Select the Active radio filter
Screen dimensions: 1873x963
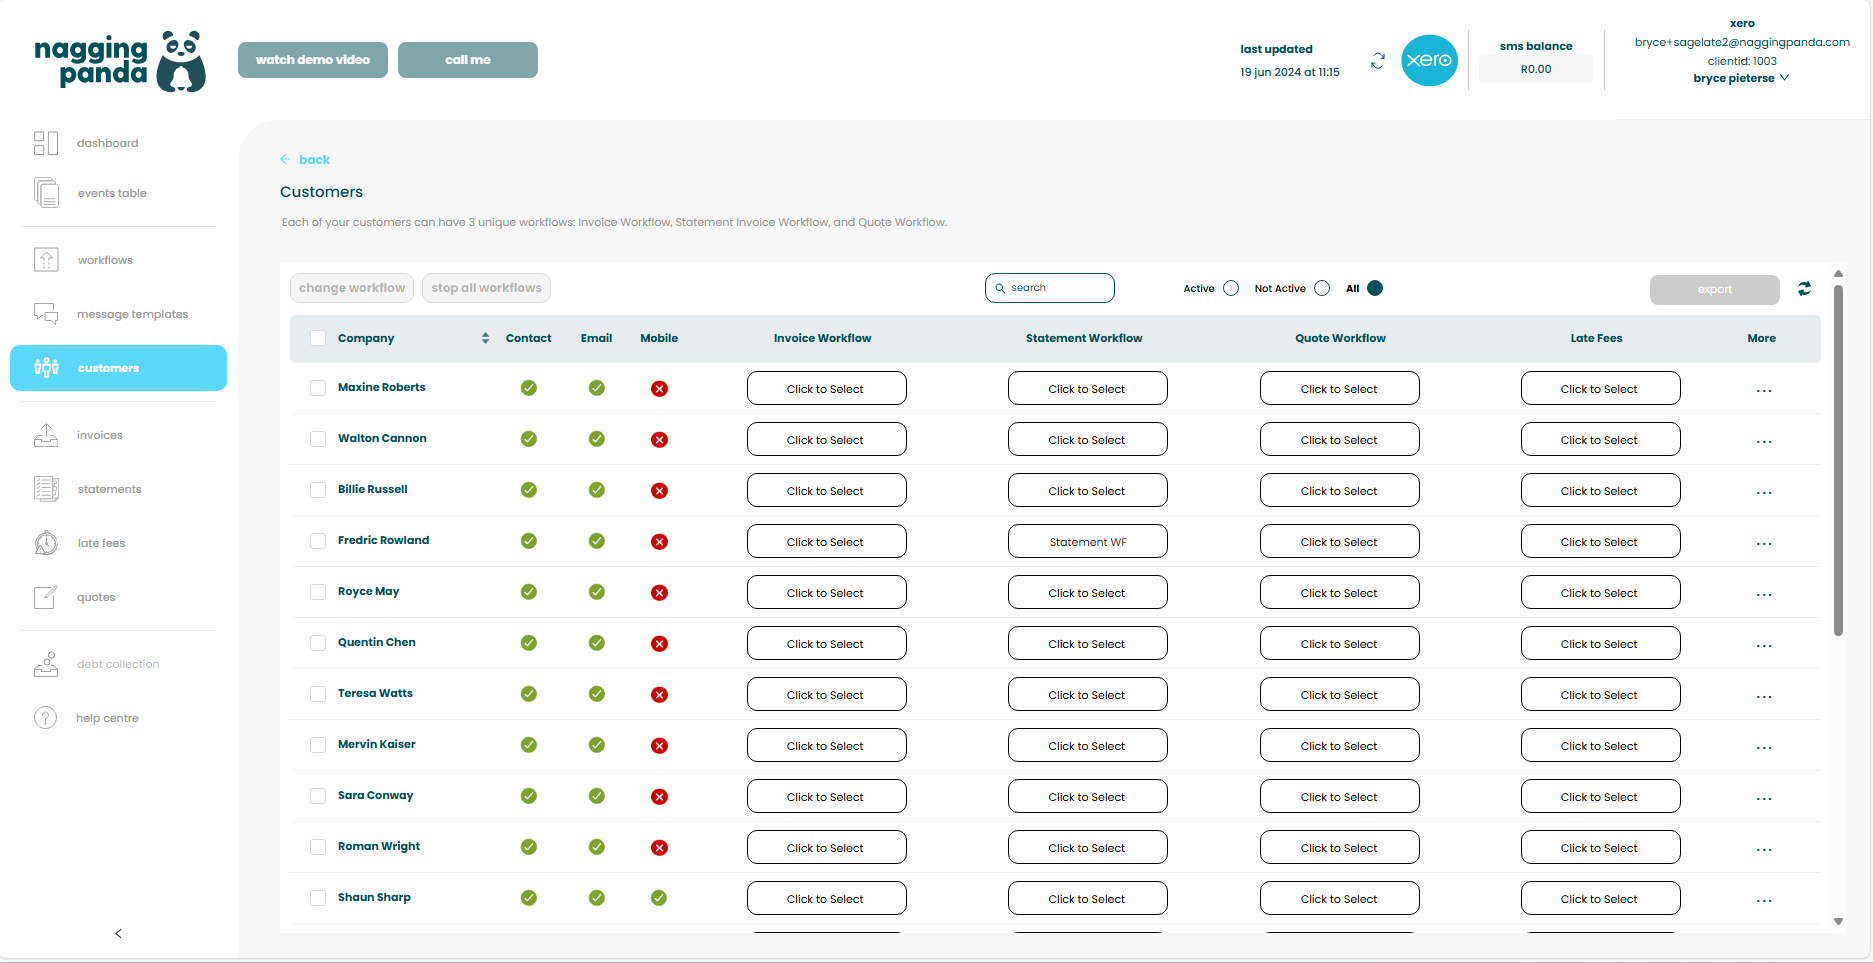pyautogui.click(x=1231, y=288)
